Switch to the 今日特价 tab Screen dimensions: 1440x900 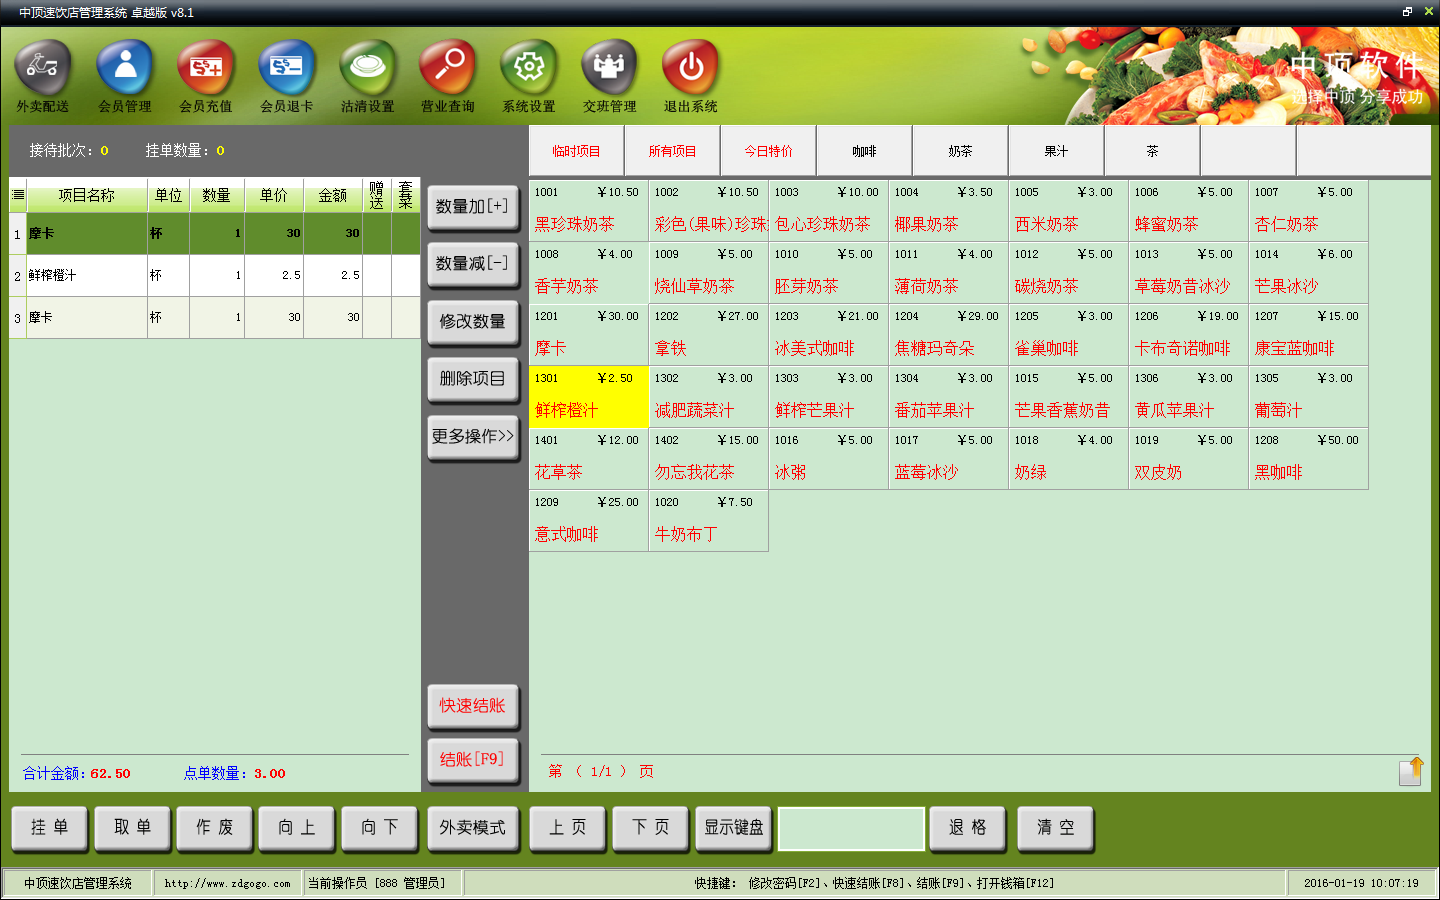coord(768,151)
